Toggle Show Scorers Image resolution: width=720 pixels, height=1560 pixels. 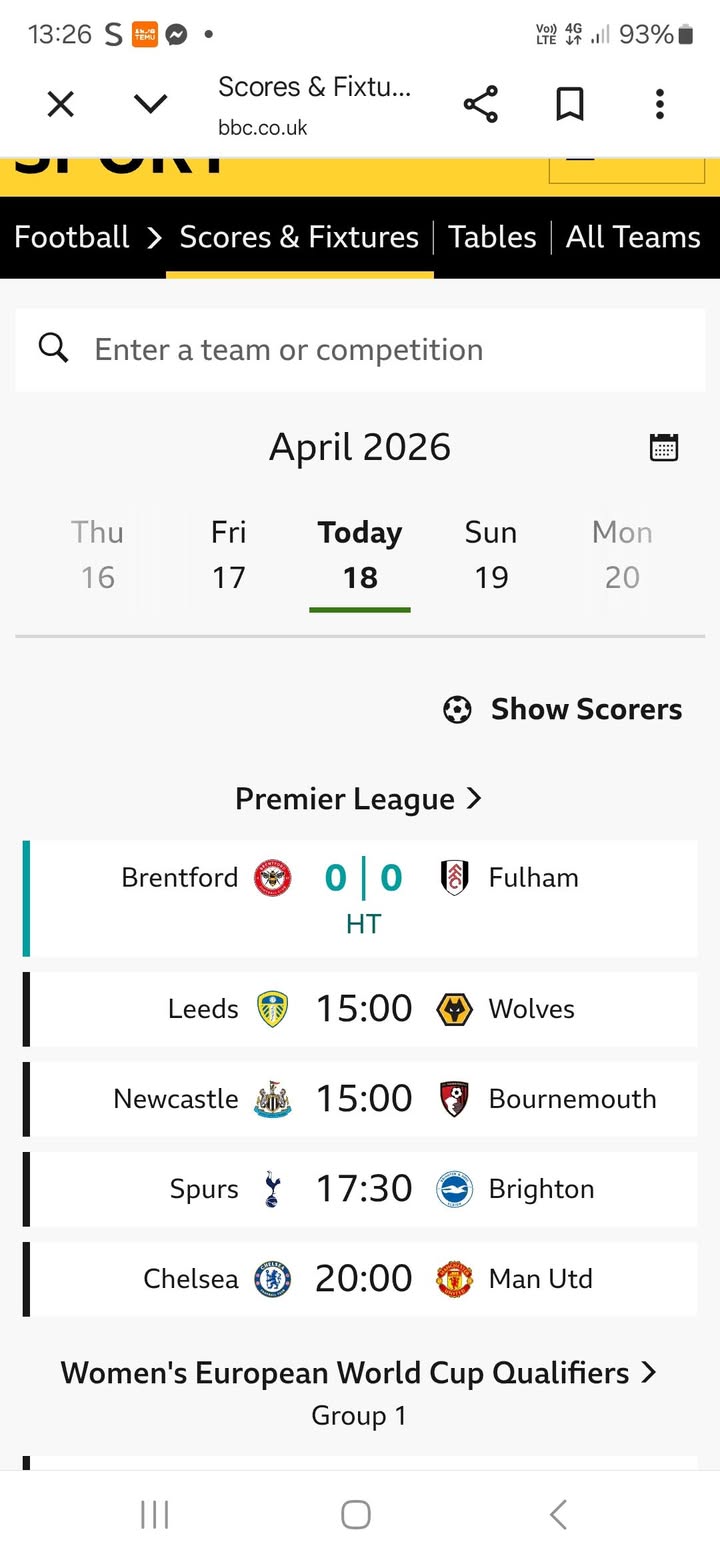(563, 709)
